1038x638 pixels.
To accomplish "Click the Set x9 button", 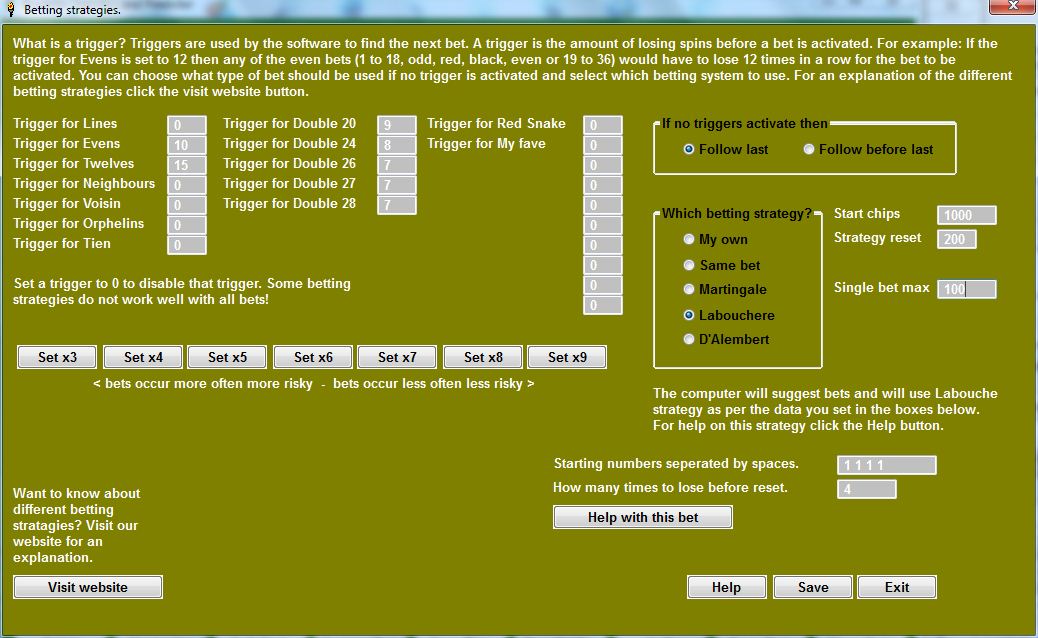I will click(x=566, y=356).
